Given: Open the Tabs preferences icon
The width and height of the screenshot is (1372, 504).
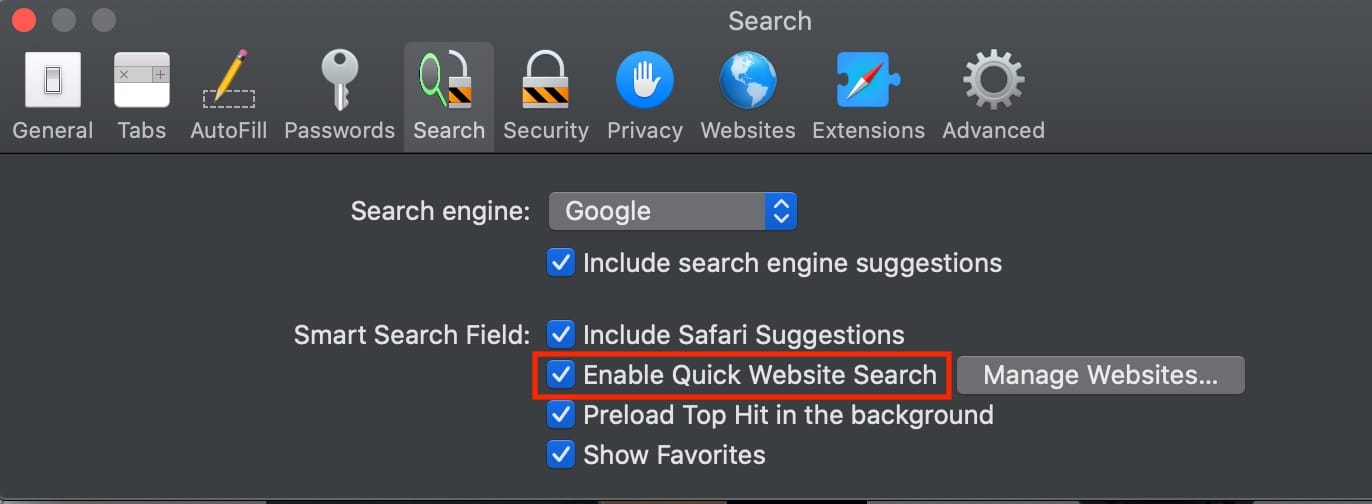Looking at the screenshot, I should 141,81.
